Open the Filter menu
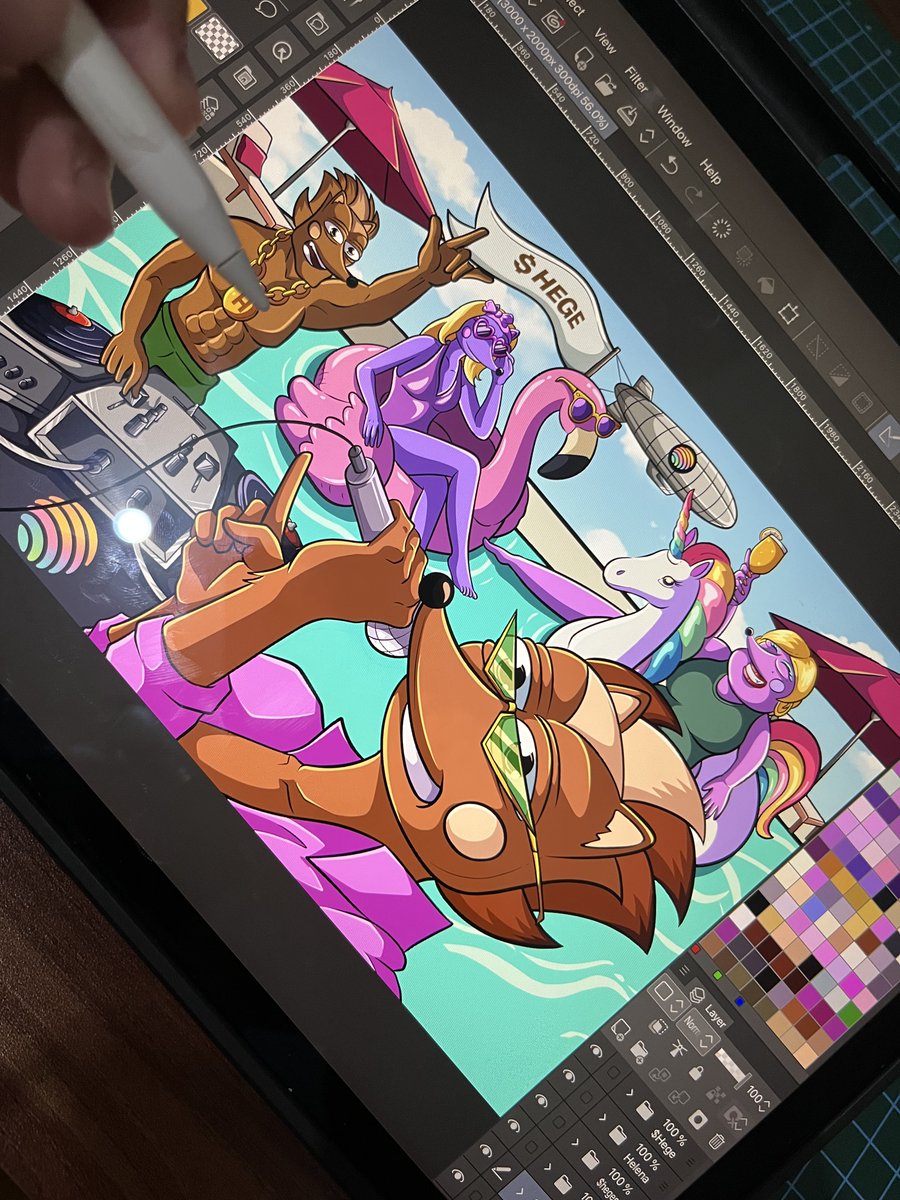This screenshot has width=900, height=1200. (x=636, y=80)
